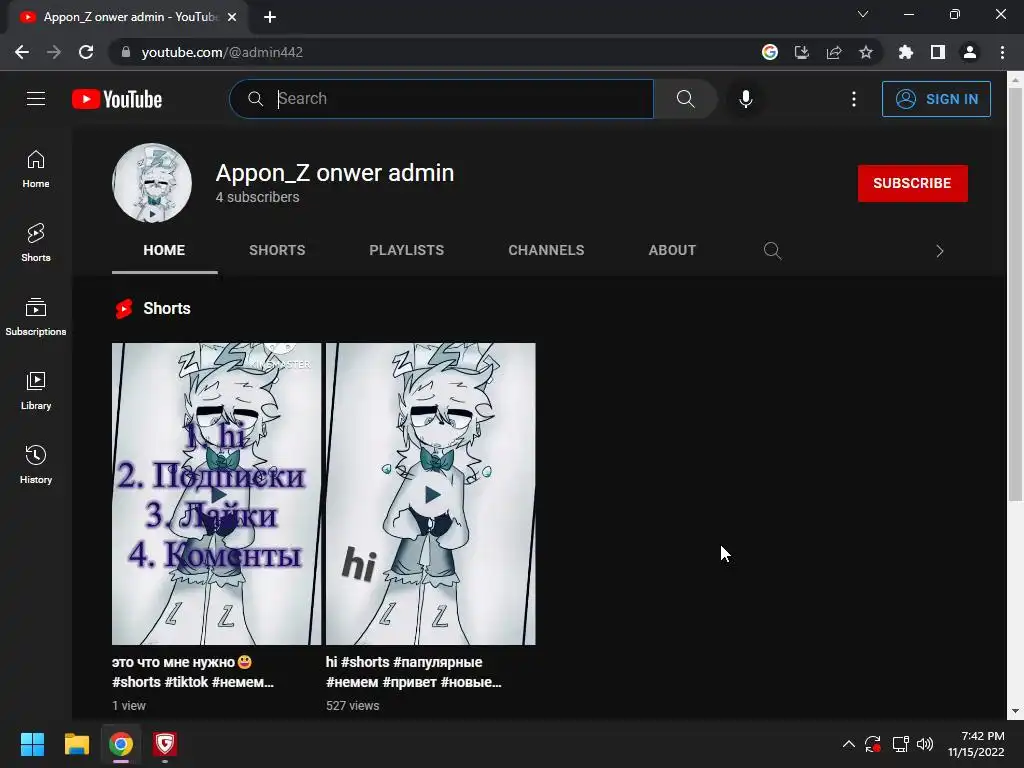Go to Home in sidebar
1024x768 pixels.
point(36,169)
